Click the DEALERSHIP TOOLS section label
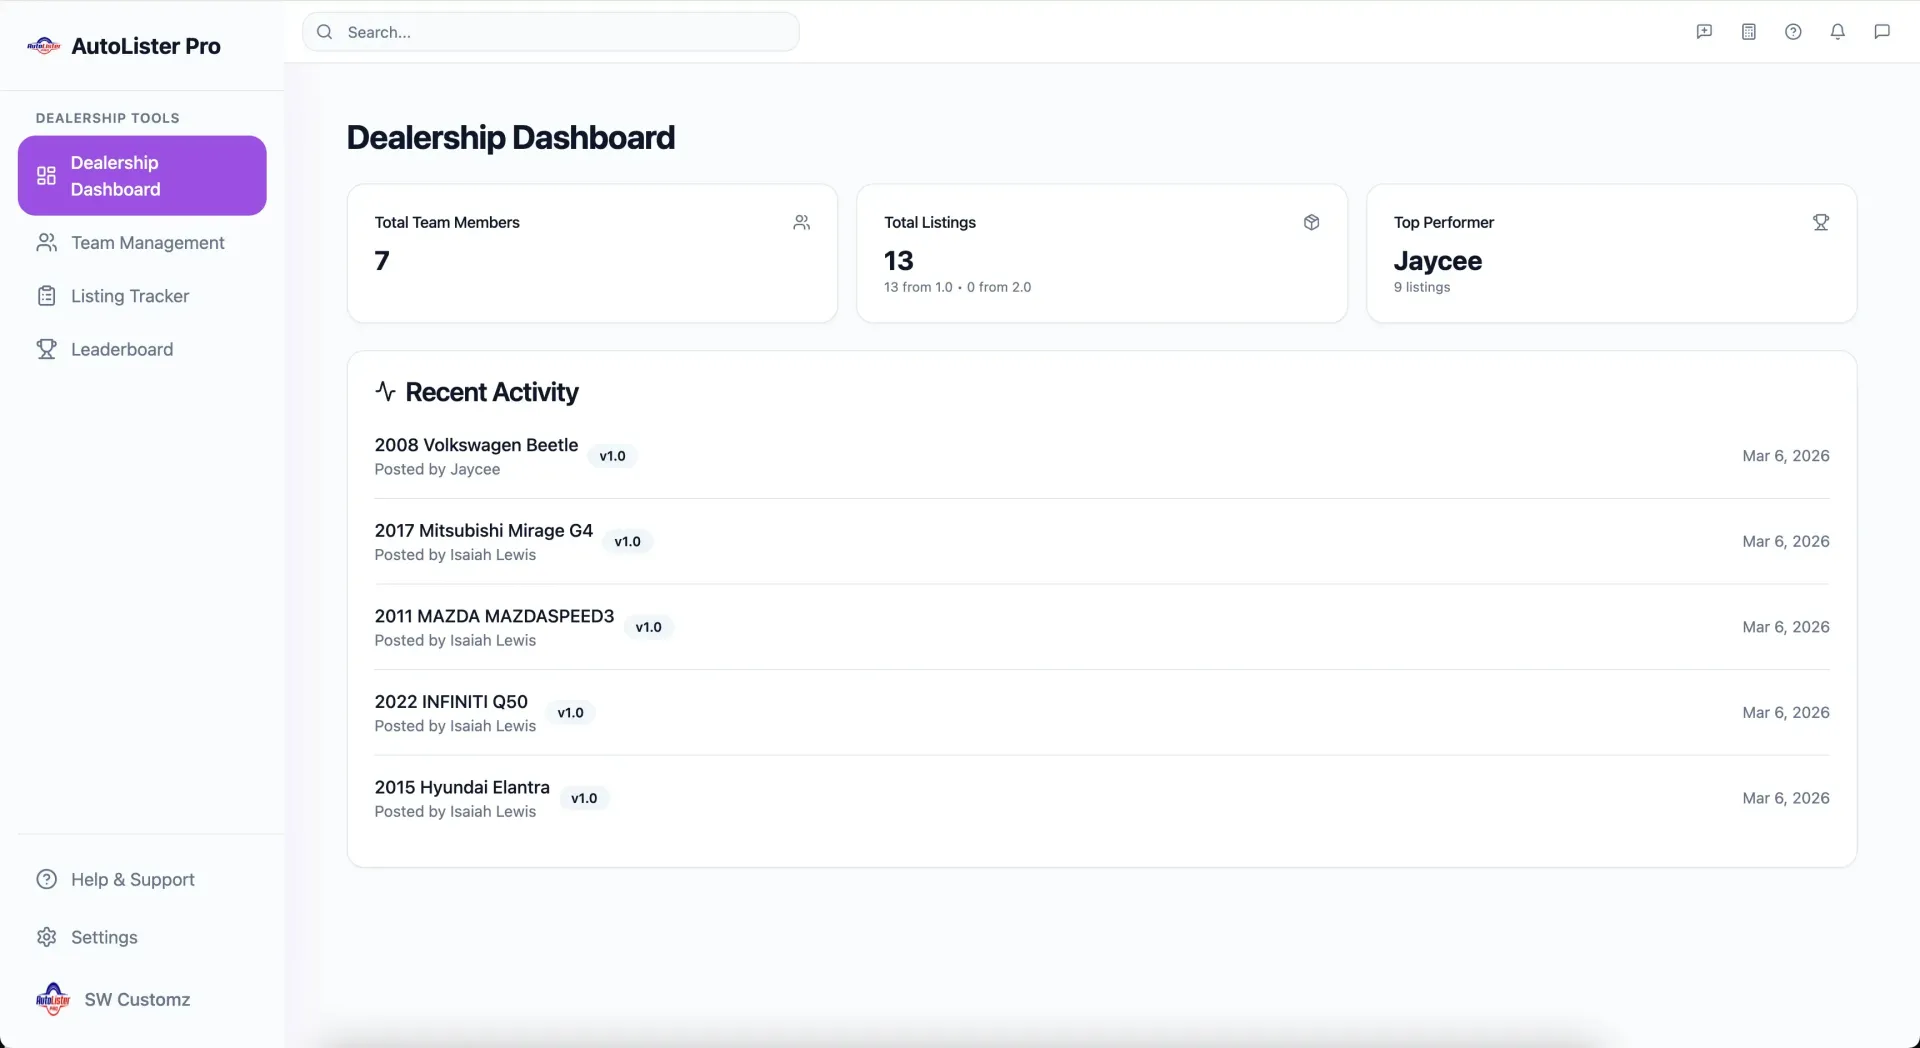 pyautogui.click(x=107, y=118)
